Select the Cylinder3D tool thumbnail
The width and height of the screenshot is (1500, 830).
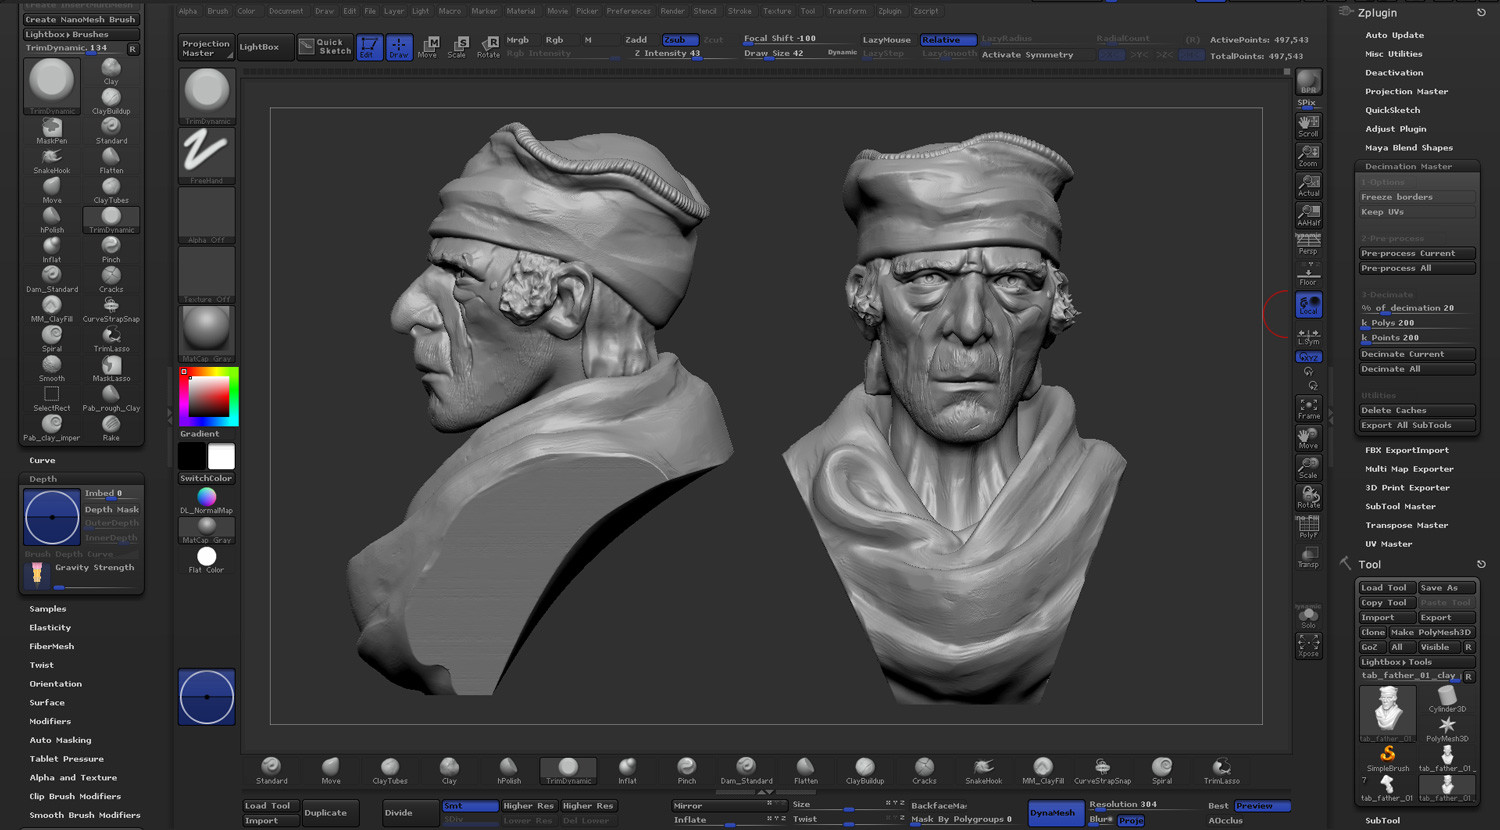pos(1446,698)
